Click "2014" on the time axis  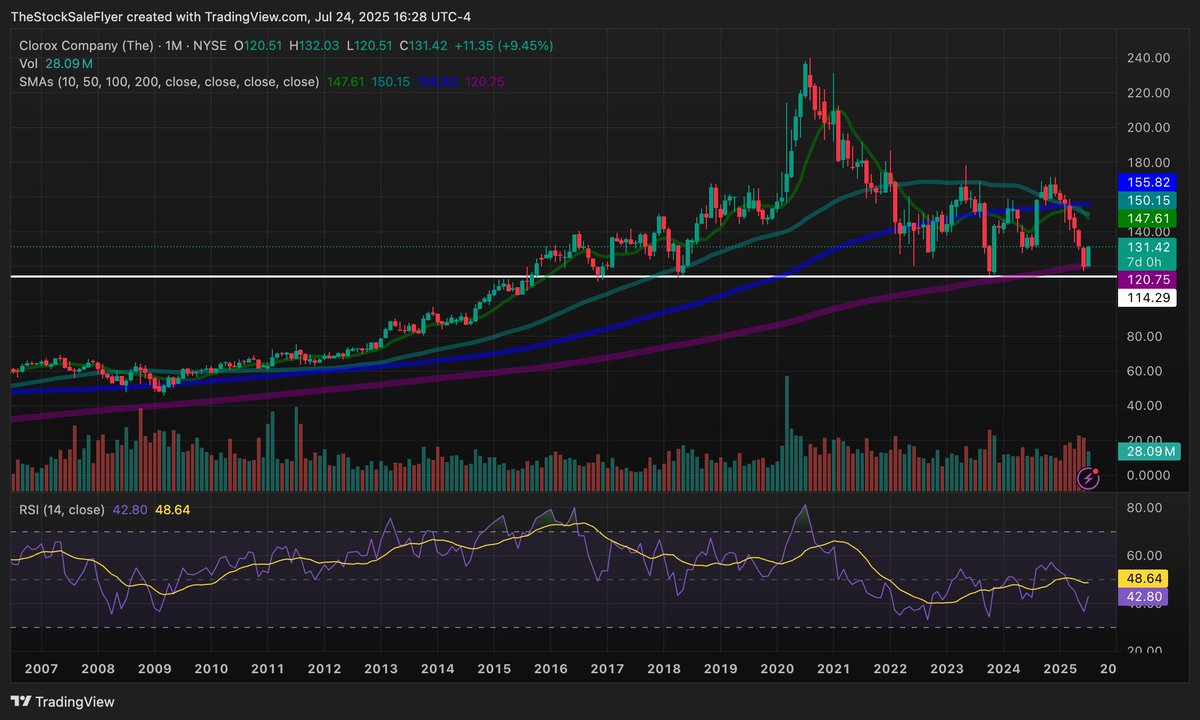(437, 669)
